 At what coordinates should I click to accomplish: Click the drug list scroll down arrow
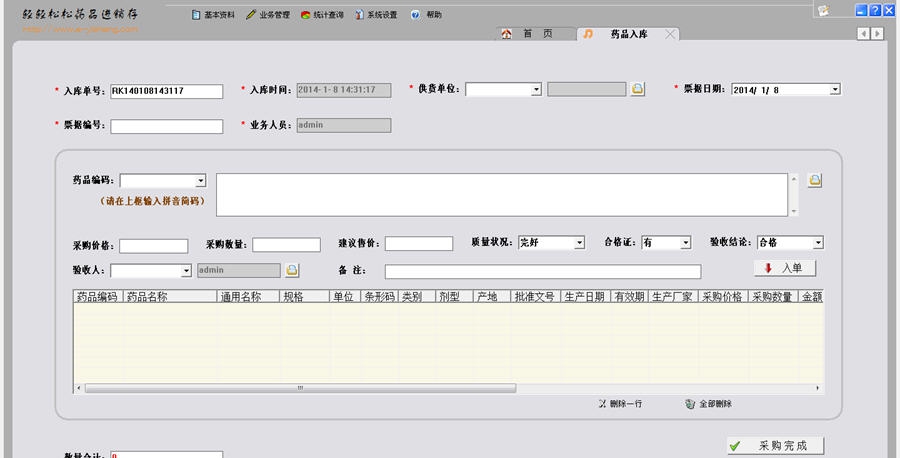tap(794, 211)
